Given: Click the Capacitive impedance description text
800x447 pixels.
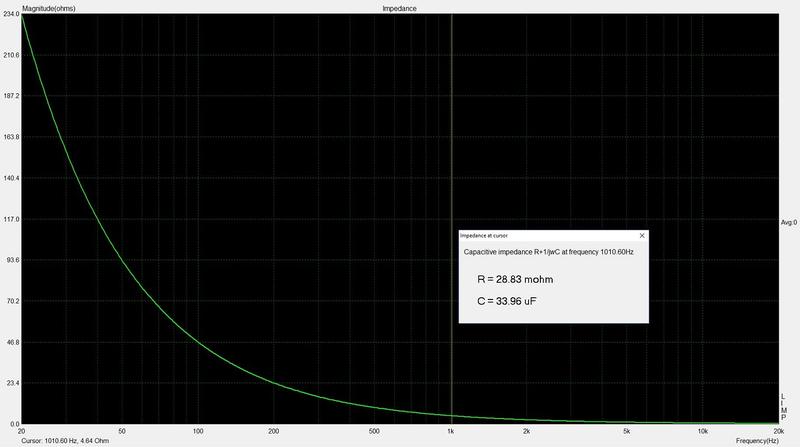Looking at the screenshot, I should [x=548, y=252].
